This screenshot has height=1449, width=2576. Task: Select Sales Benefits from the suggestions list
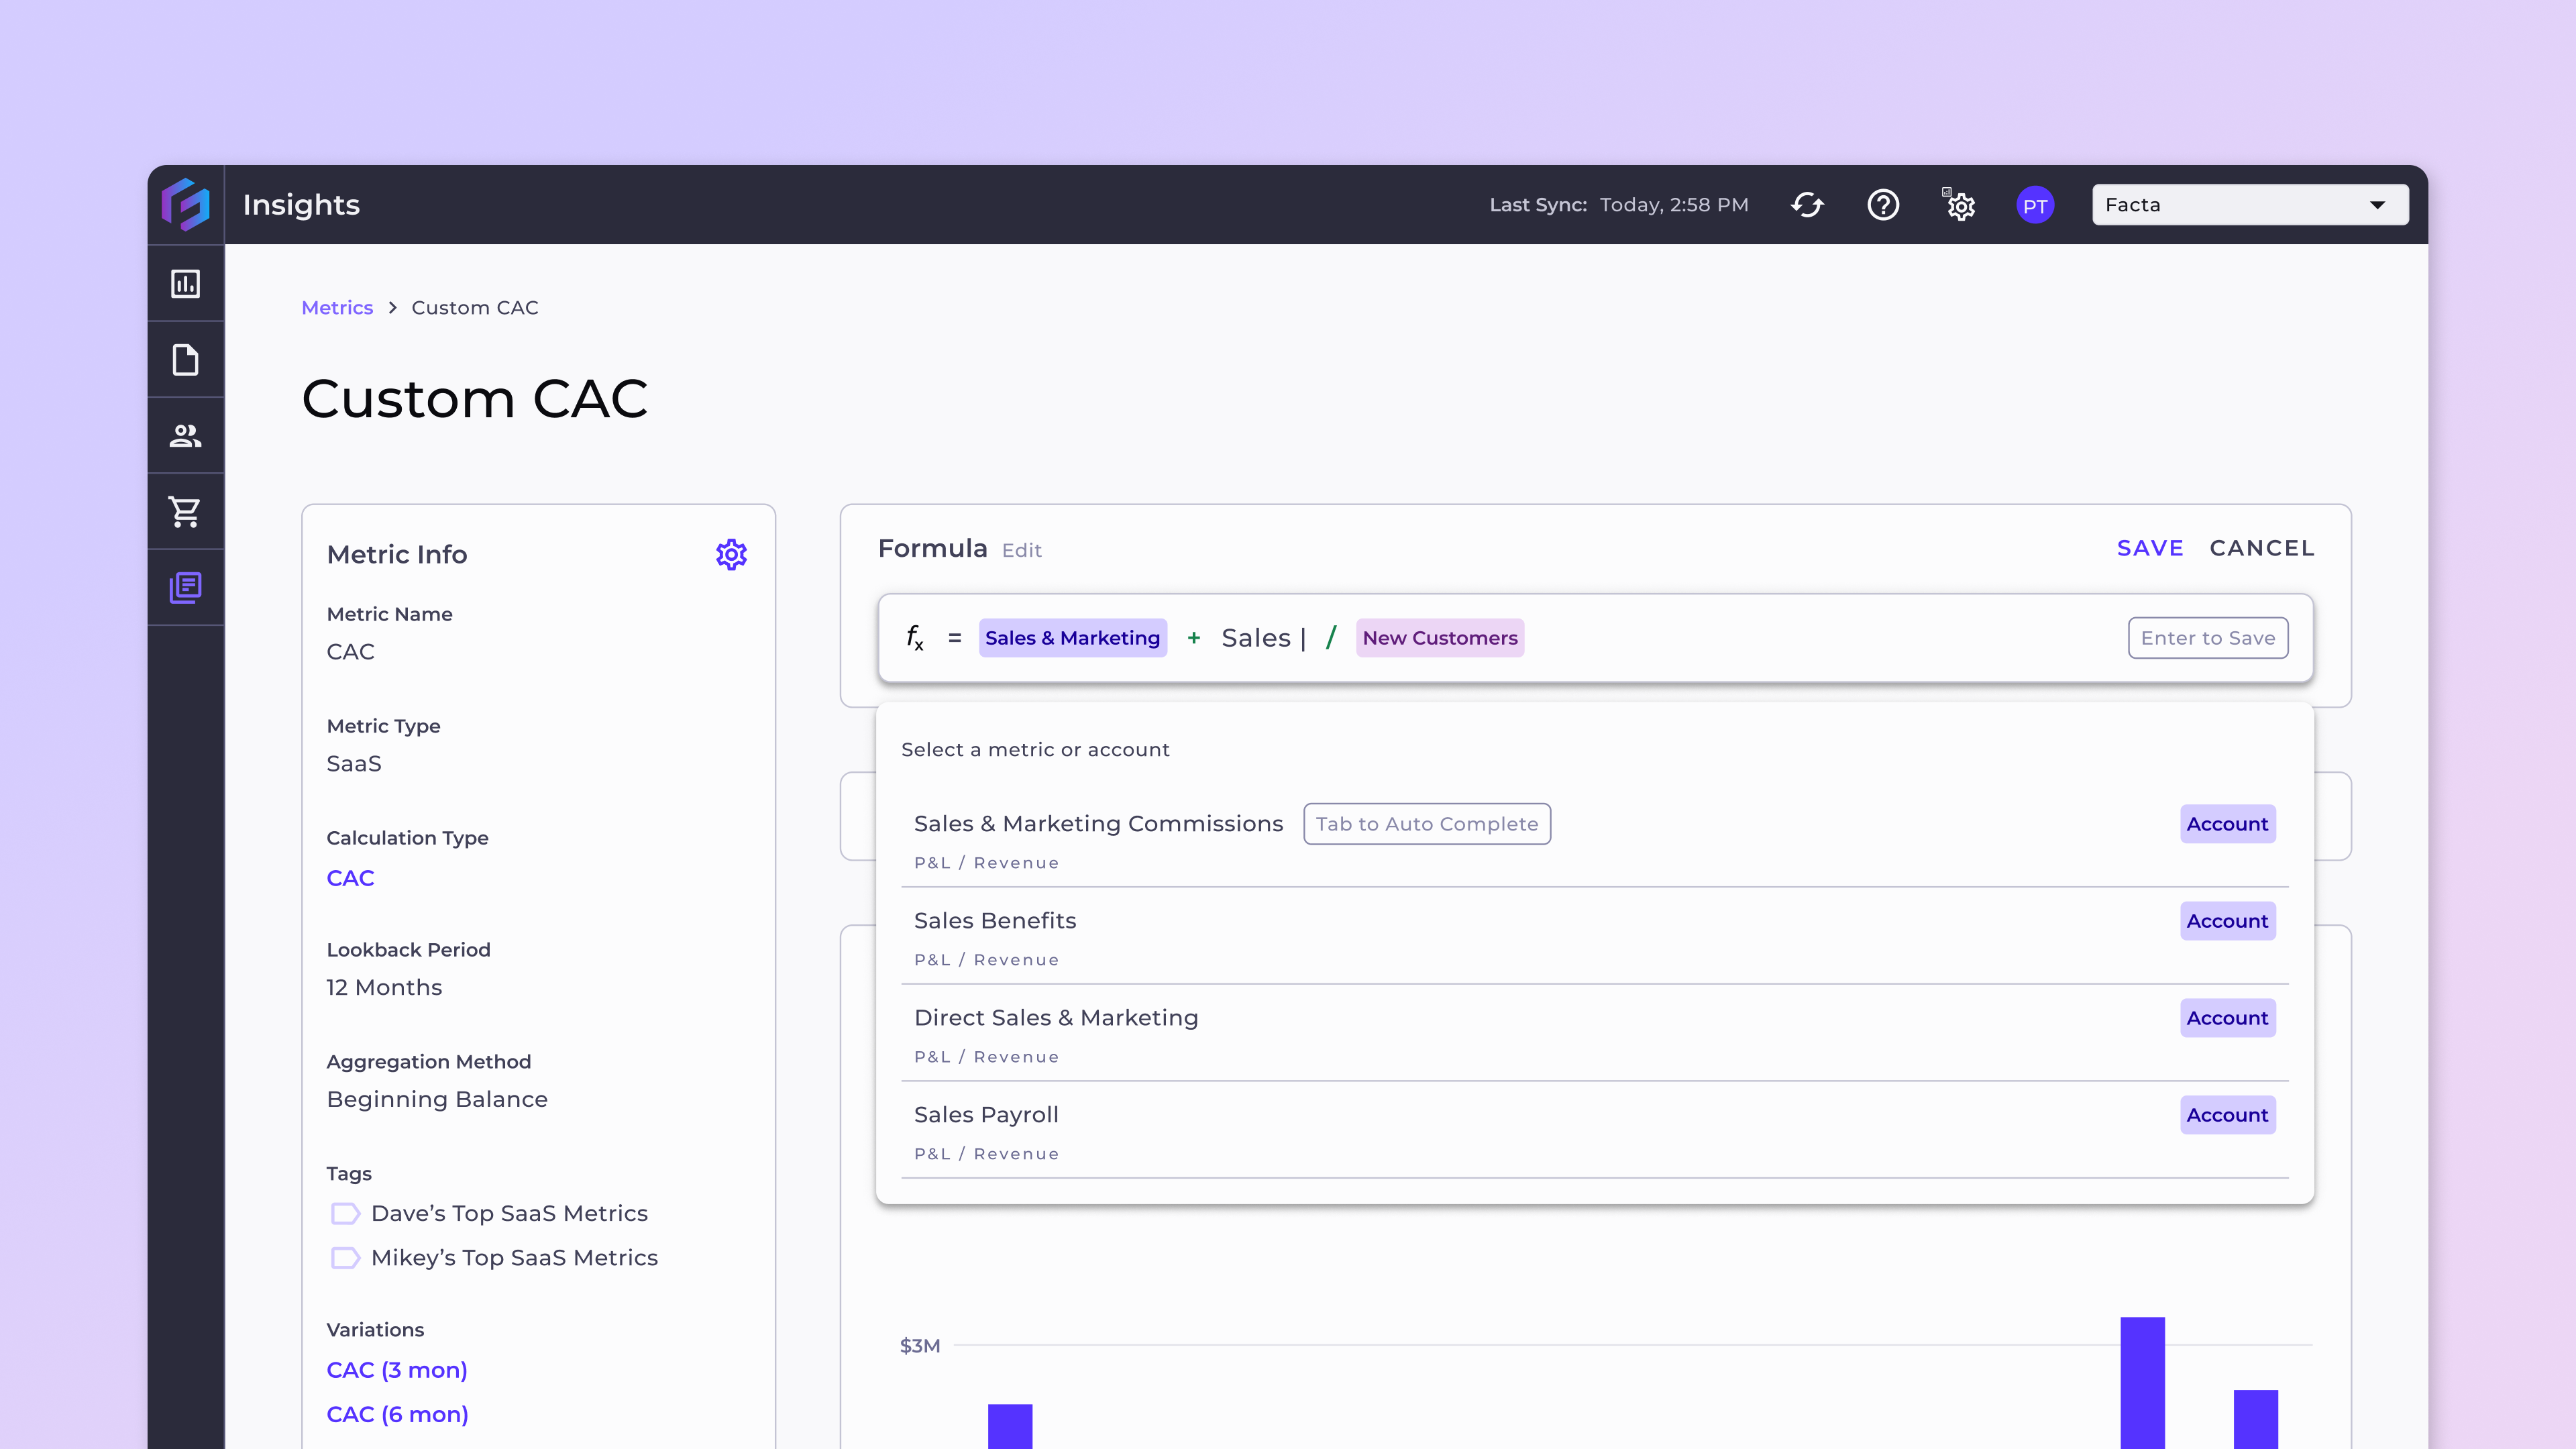point(996,920)
